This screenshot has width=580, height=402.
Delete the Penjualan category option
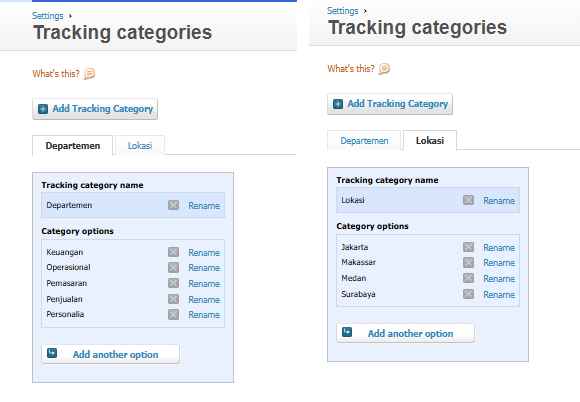[x=173, y=299]
